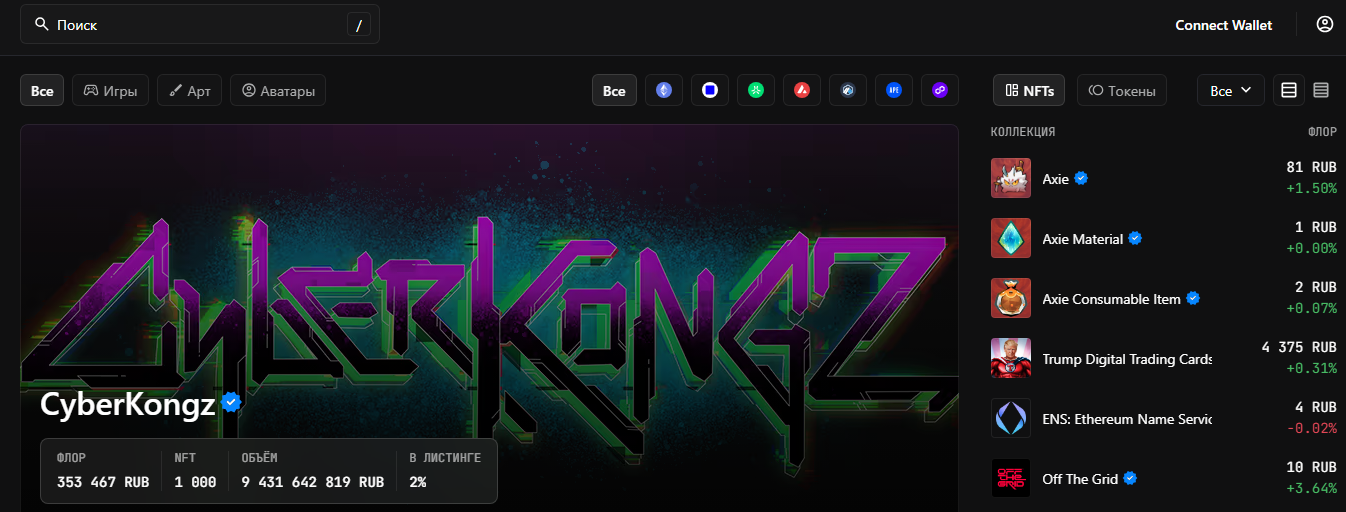Viewport: 1346px width, 512px height.
Task: Click the ОБЪЁМ stat label
Action: pos(259,458)
